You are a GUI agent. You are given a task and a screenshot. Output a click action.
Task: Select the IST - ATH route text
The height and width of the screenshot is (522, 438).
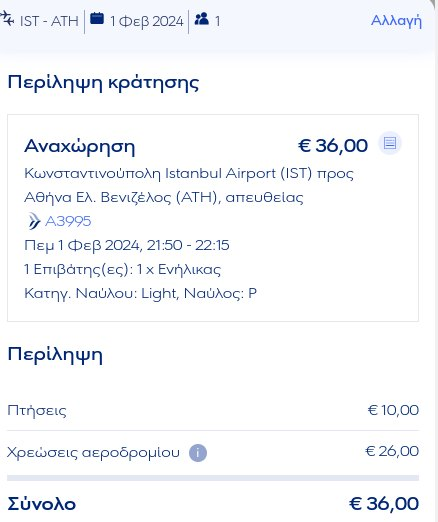click(49, 21)
